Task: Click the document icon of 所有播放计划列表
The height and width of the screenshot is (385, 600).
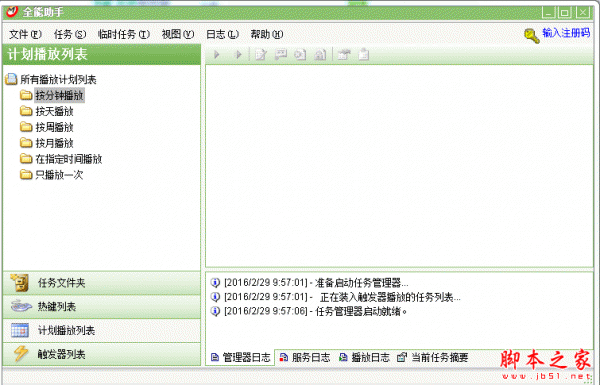Action: 11,79
